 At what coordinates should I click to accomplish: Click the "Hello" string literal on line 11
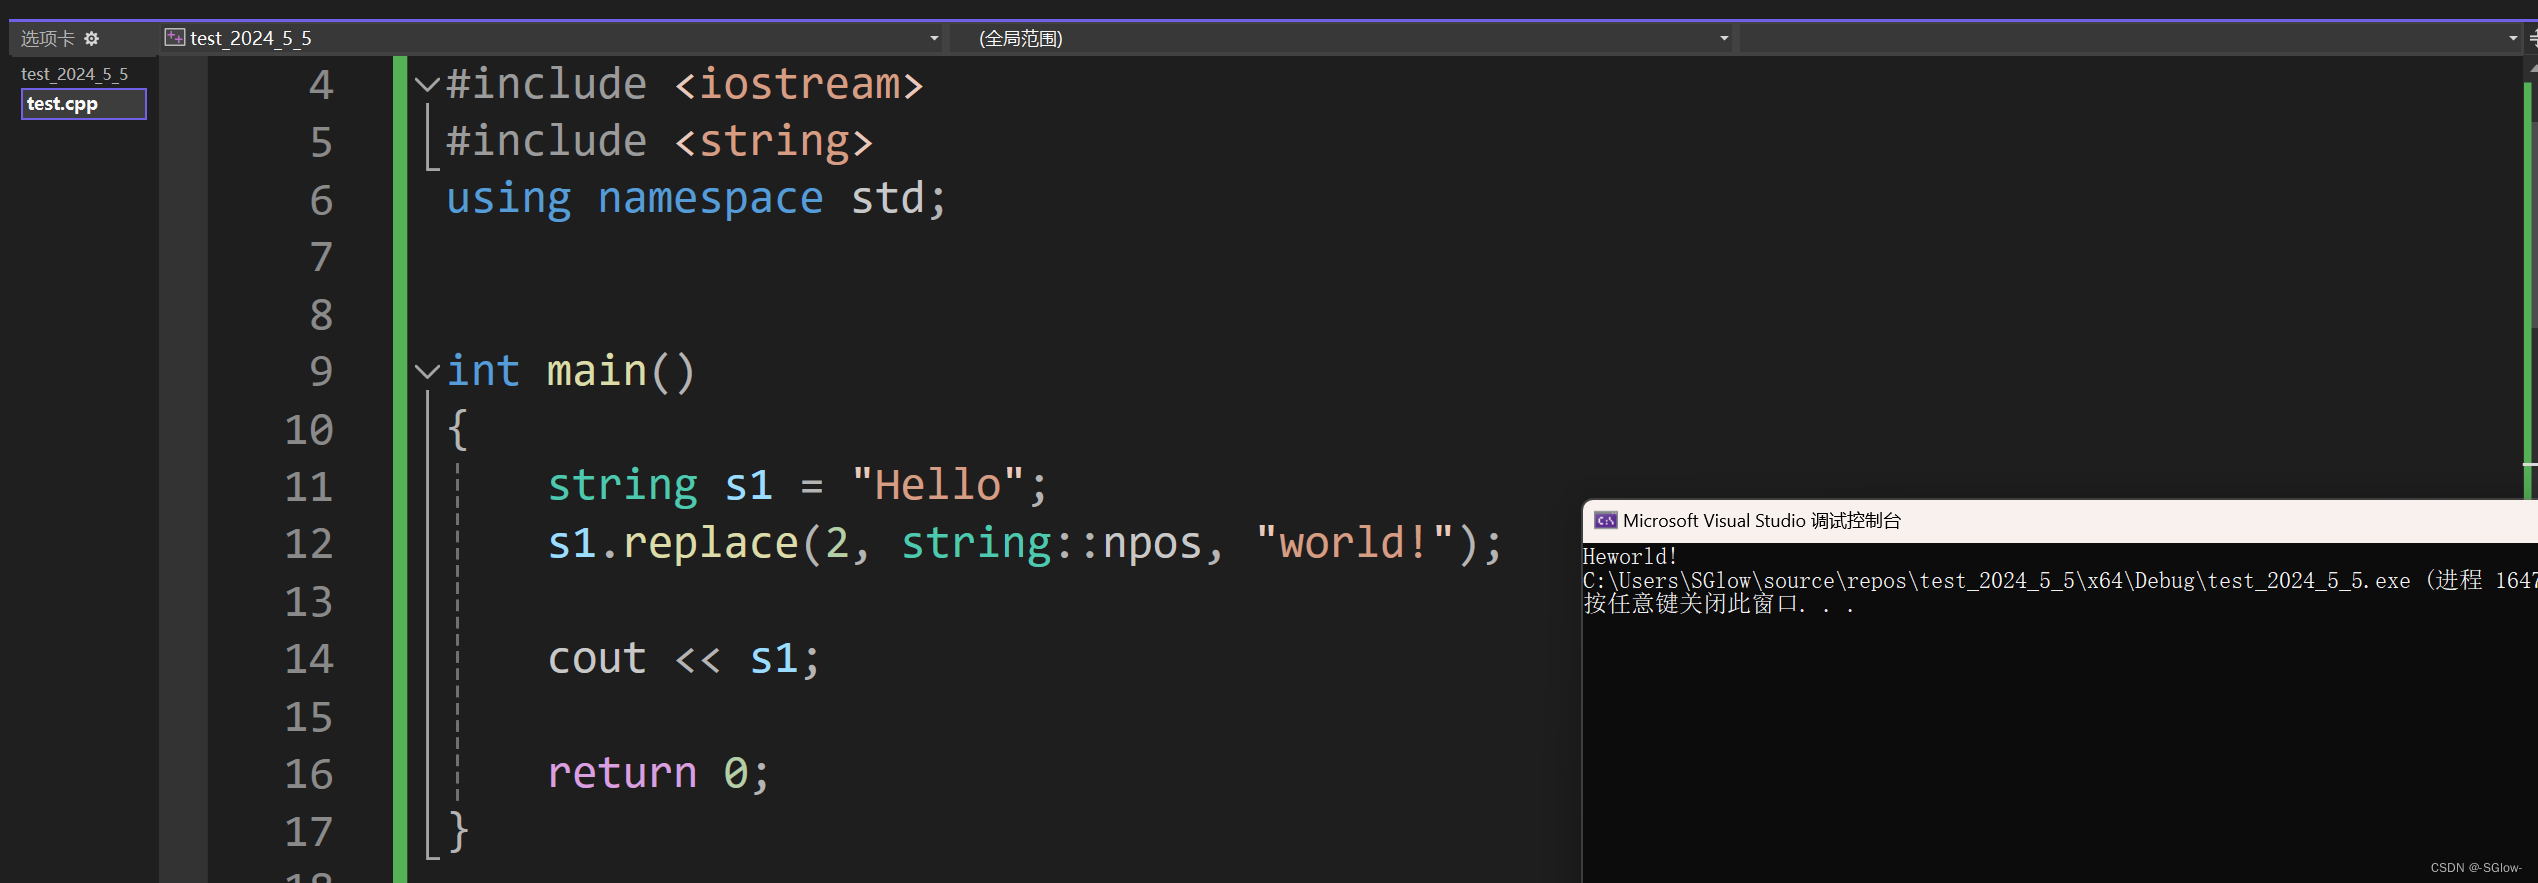tap(937, 486)
